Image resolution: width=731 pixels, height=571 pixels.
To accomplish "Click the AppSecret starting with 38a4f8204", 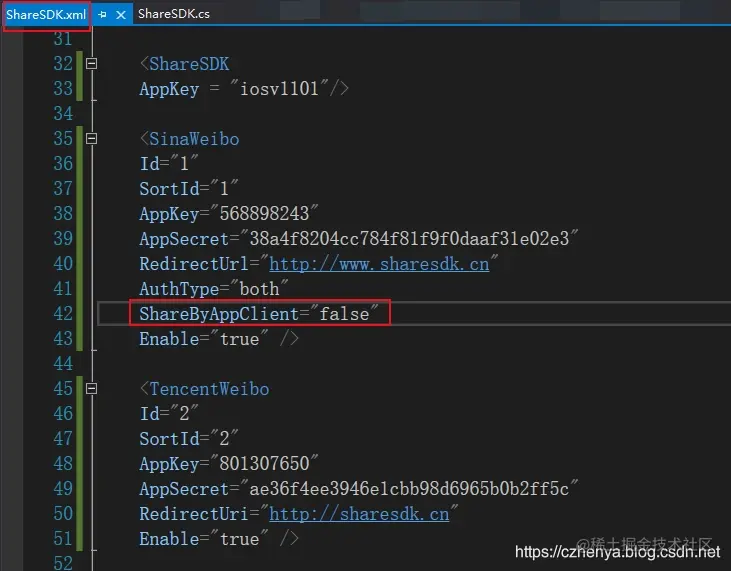I will [359, 239].
